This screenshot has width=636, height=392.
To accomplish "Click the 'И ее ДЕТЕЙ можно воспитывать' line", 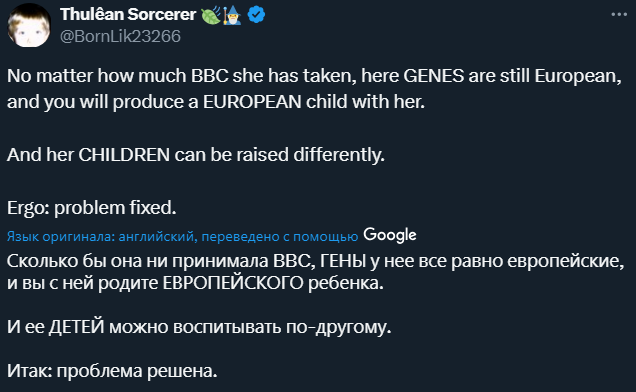I will 199,327.
